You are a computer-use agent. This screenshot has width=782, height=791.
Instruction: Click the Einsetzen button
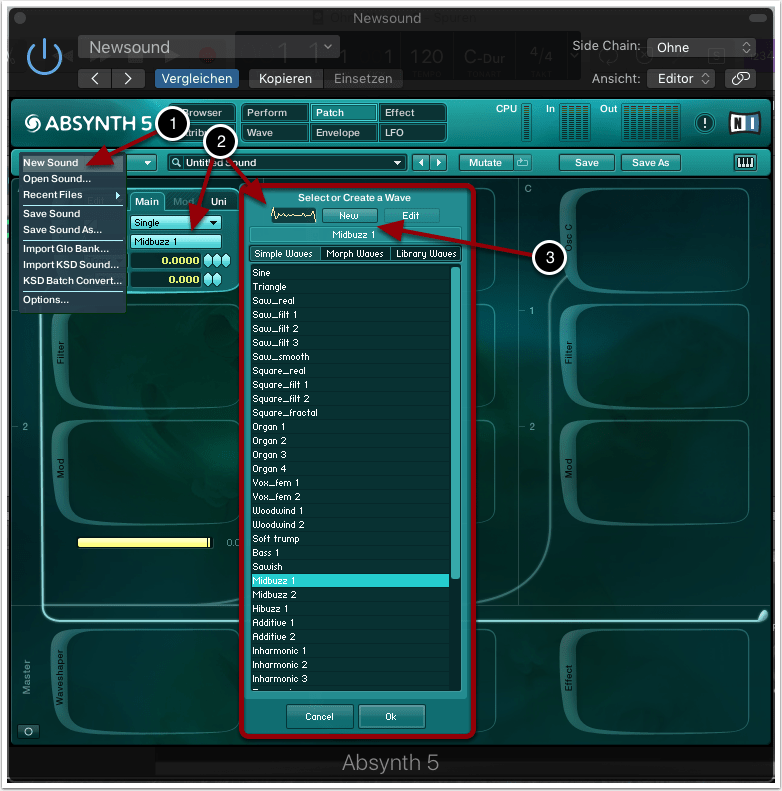363,79
